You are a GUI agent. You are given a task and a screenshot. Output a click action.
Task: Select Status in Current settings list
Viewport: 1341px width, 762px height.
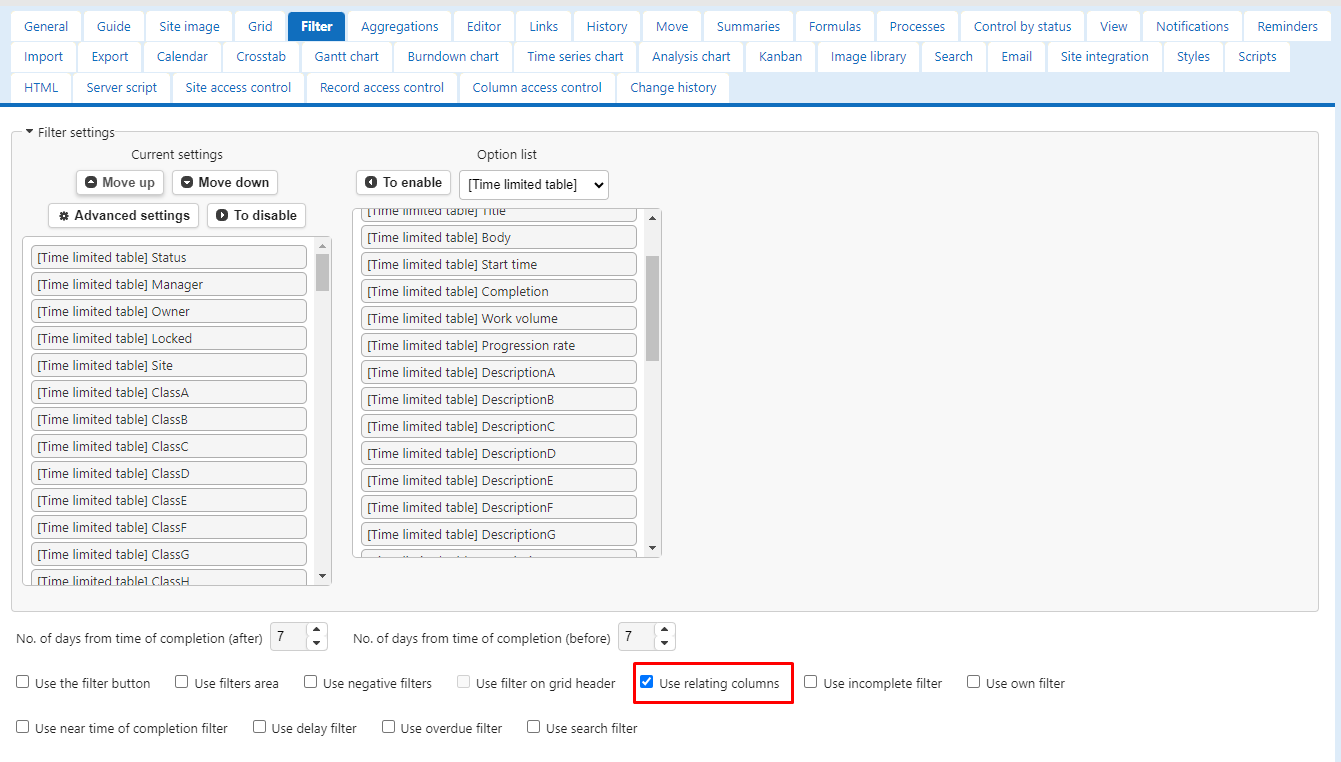(x=169, y=258)
